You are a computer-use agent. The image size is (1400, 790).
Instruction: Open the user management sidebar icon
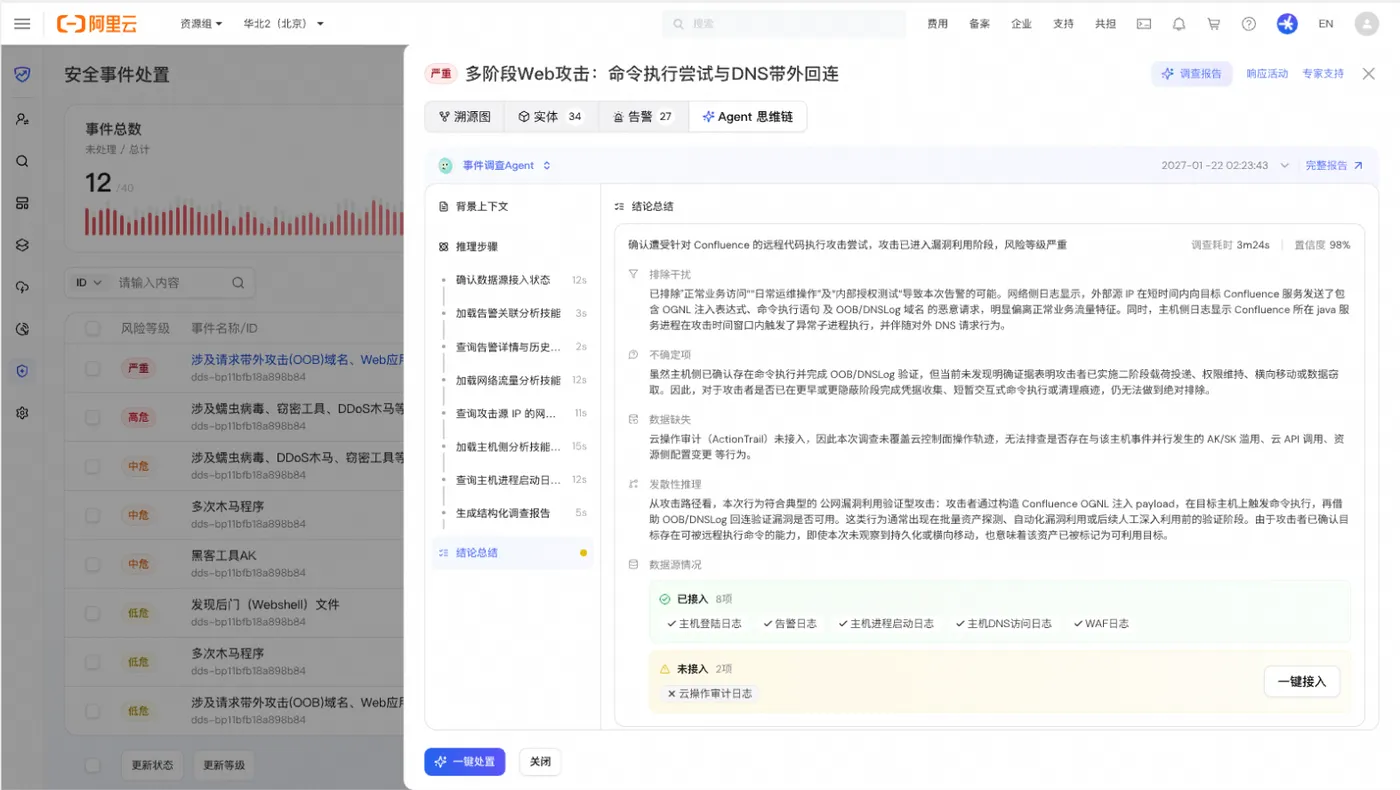coord(22,119)
